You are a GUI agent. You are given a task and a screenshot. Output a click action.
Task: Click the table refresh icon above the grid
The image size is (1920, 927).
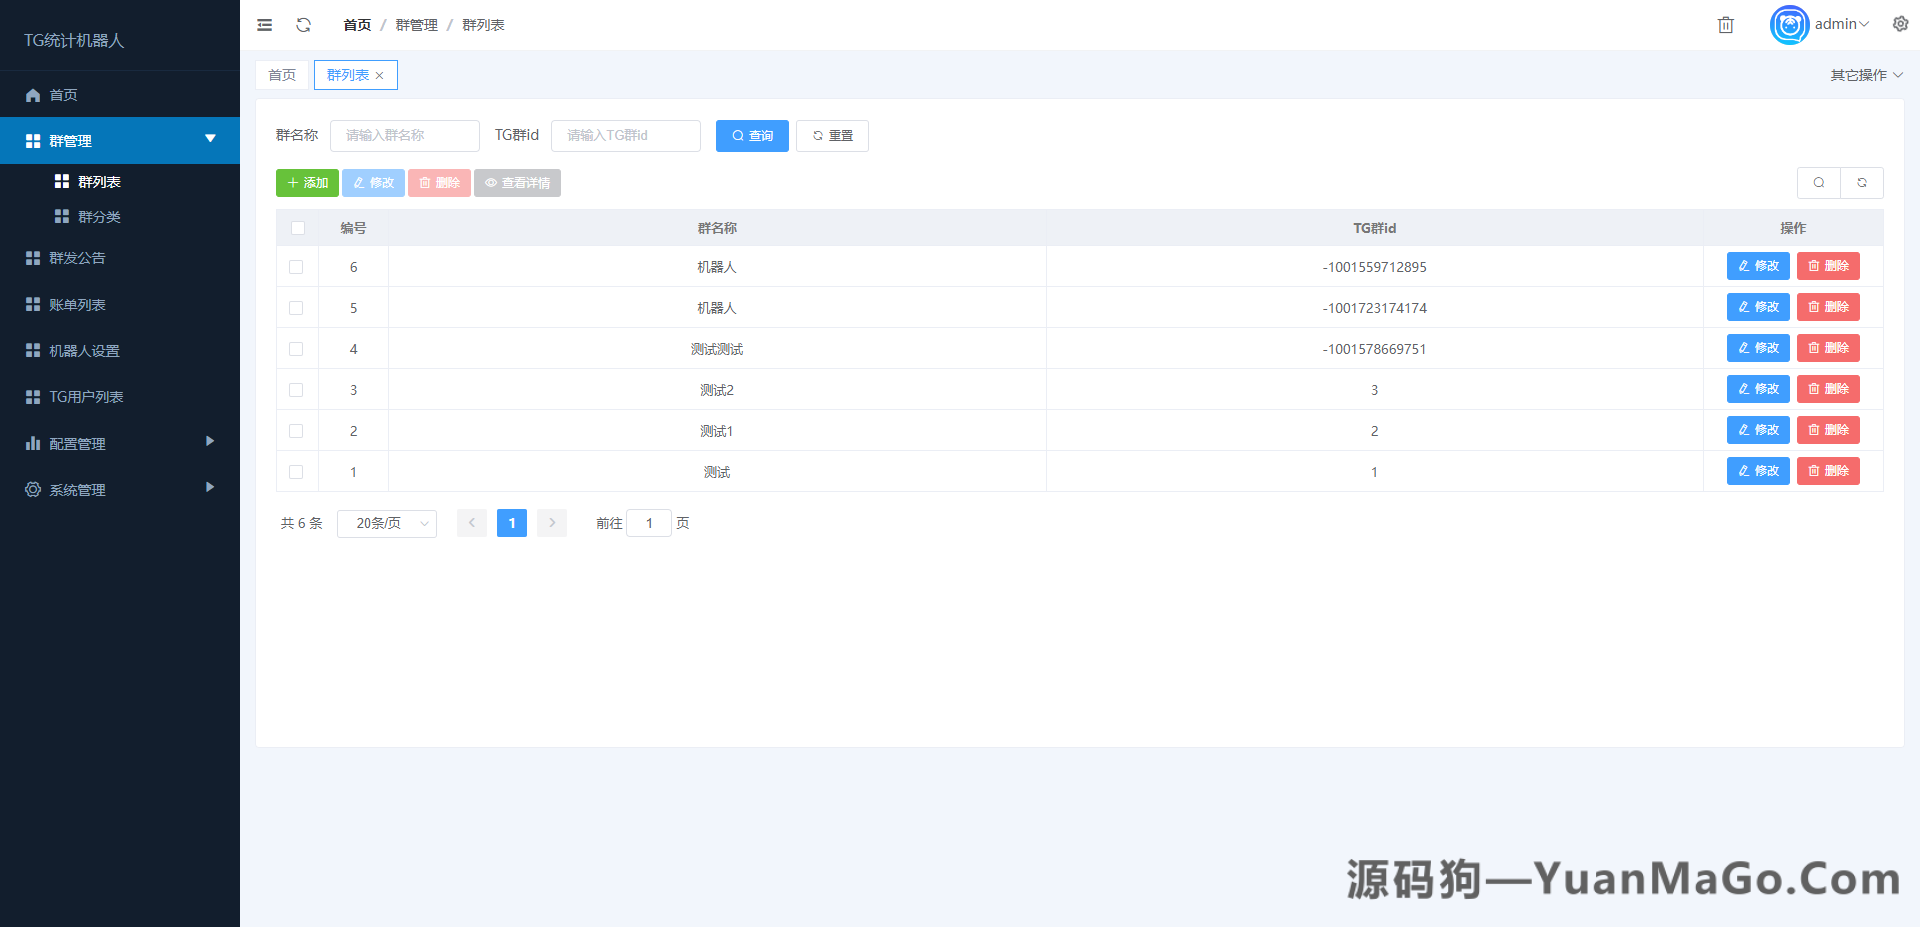tap(1861, 183)
